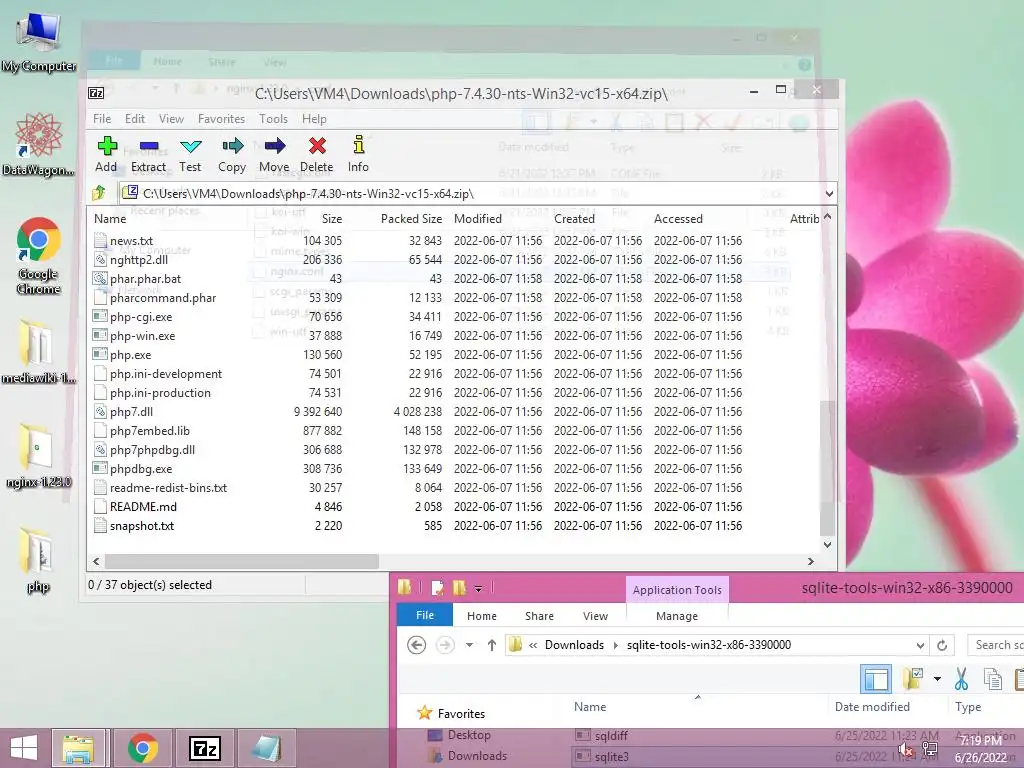The image size is (1024, 768).
Task: Sort by Modified column header
Action: 477,219
